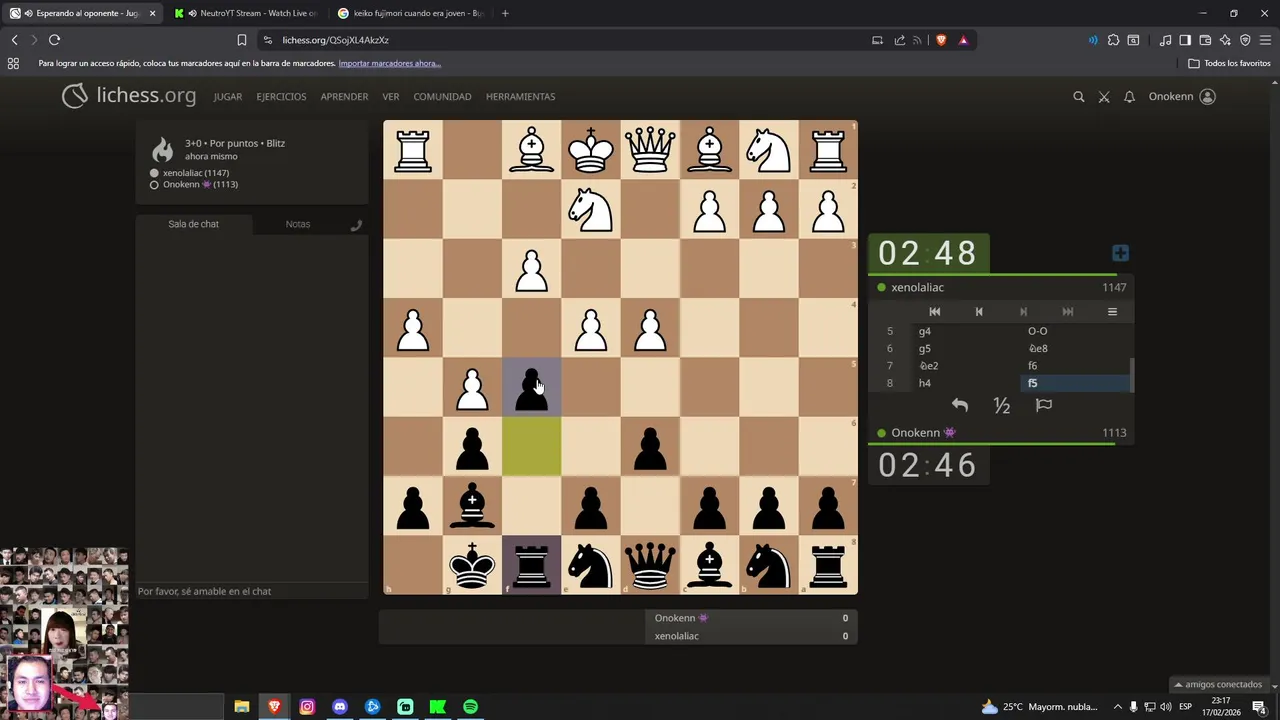Open Brave VPN shield icon
Viewport: 1280px width, 720px height.
click(1245, 40)
